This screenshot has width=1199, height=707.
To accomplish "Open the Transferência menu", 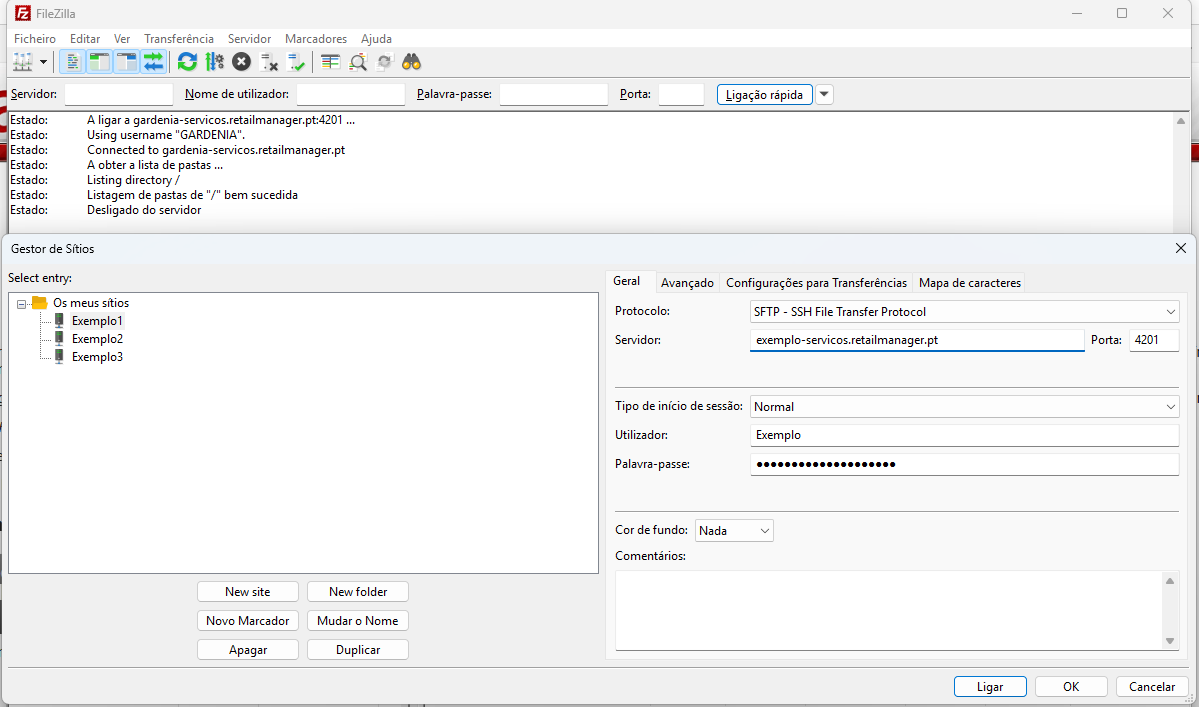I will coord(179,38).
